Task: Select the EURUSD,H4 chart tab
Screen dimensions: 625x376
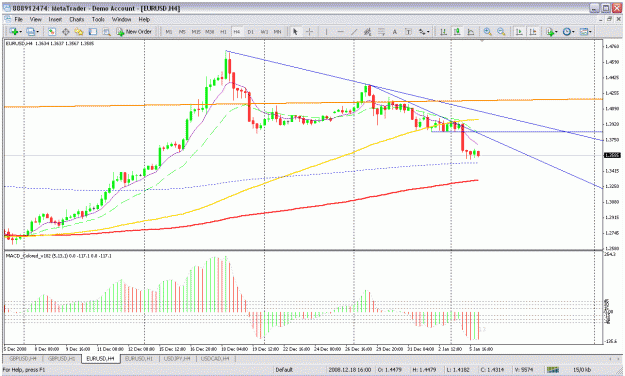Action: pos(100,359)
